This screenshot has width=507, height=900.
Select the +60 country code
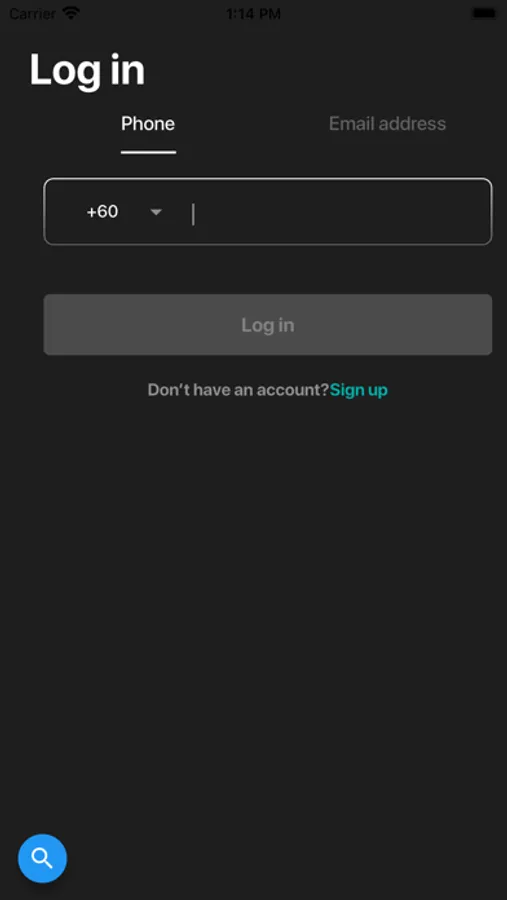pos(102,212)
